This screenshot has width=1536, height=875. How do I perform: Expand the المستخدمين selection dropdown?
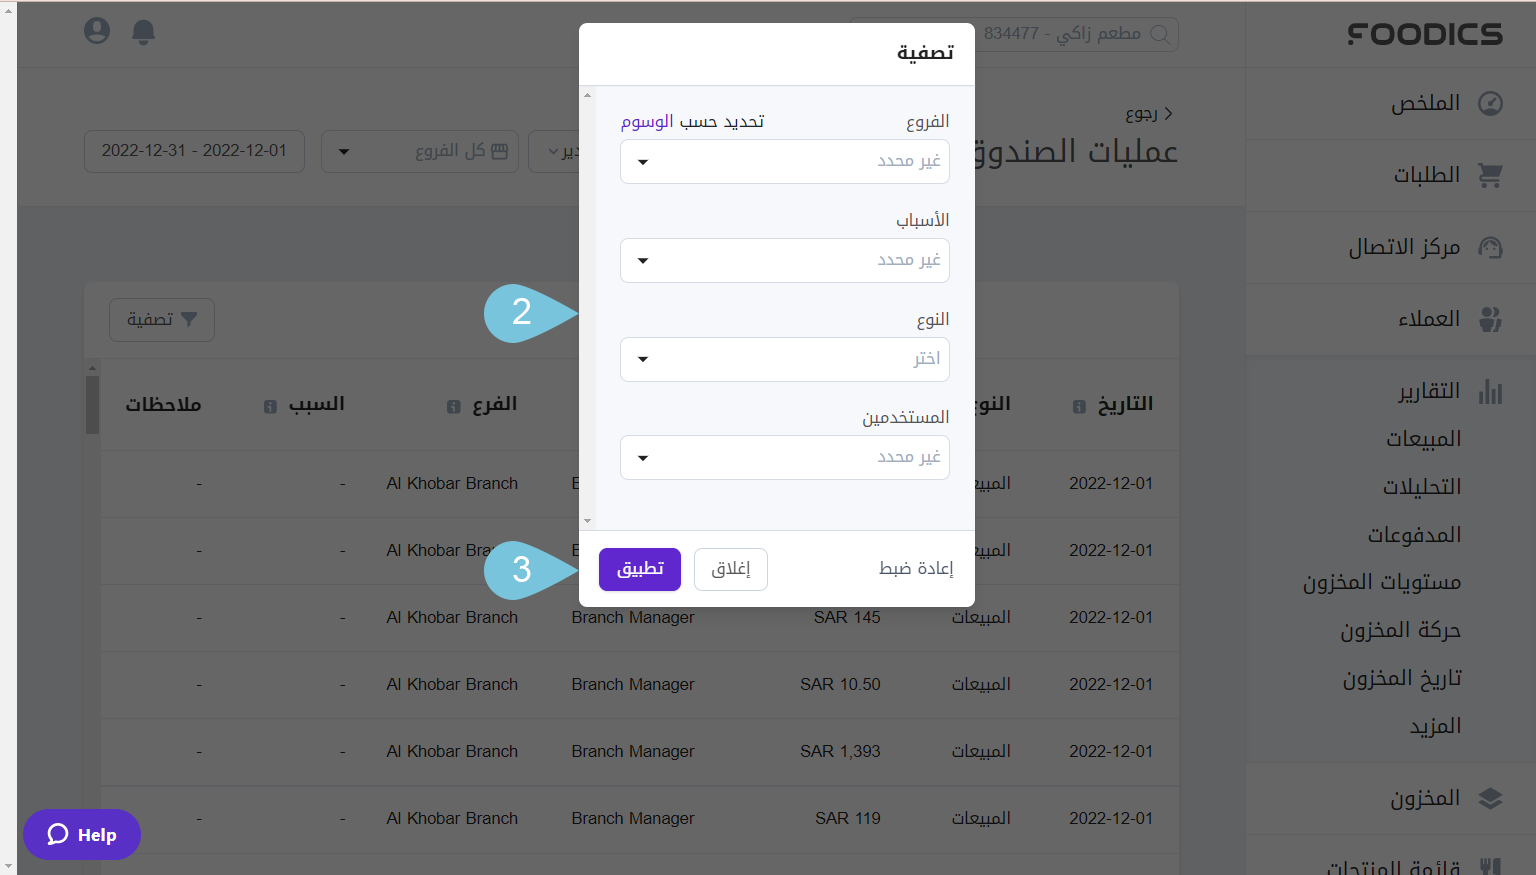pos(784,457)
